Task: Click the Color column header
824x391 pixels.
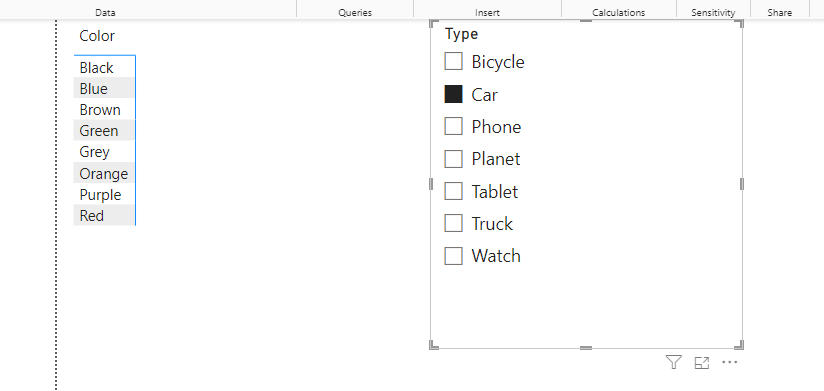Action: click(x=97, y=36)
